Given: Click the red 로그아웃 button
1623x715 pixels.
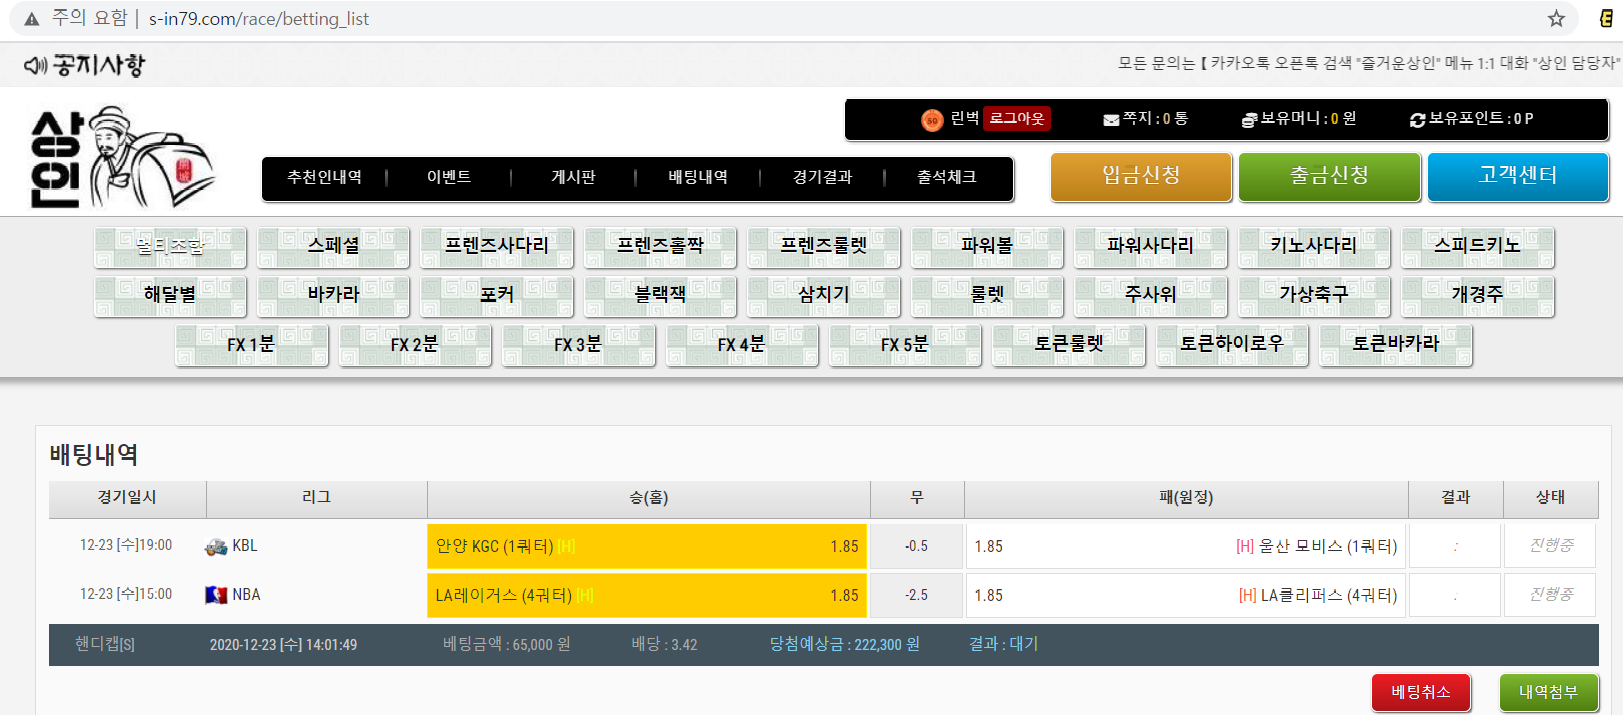Looking at the screenshot, I should click(1016, 119).
